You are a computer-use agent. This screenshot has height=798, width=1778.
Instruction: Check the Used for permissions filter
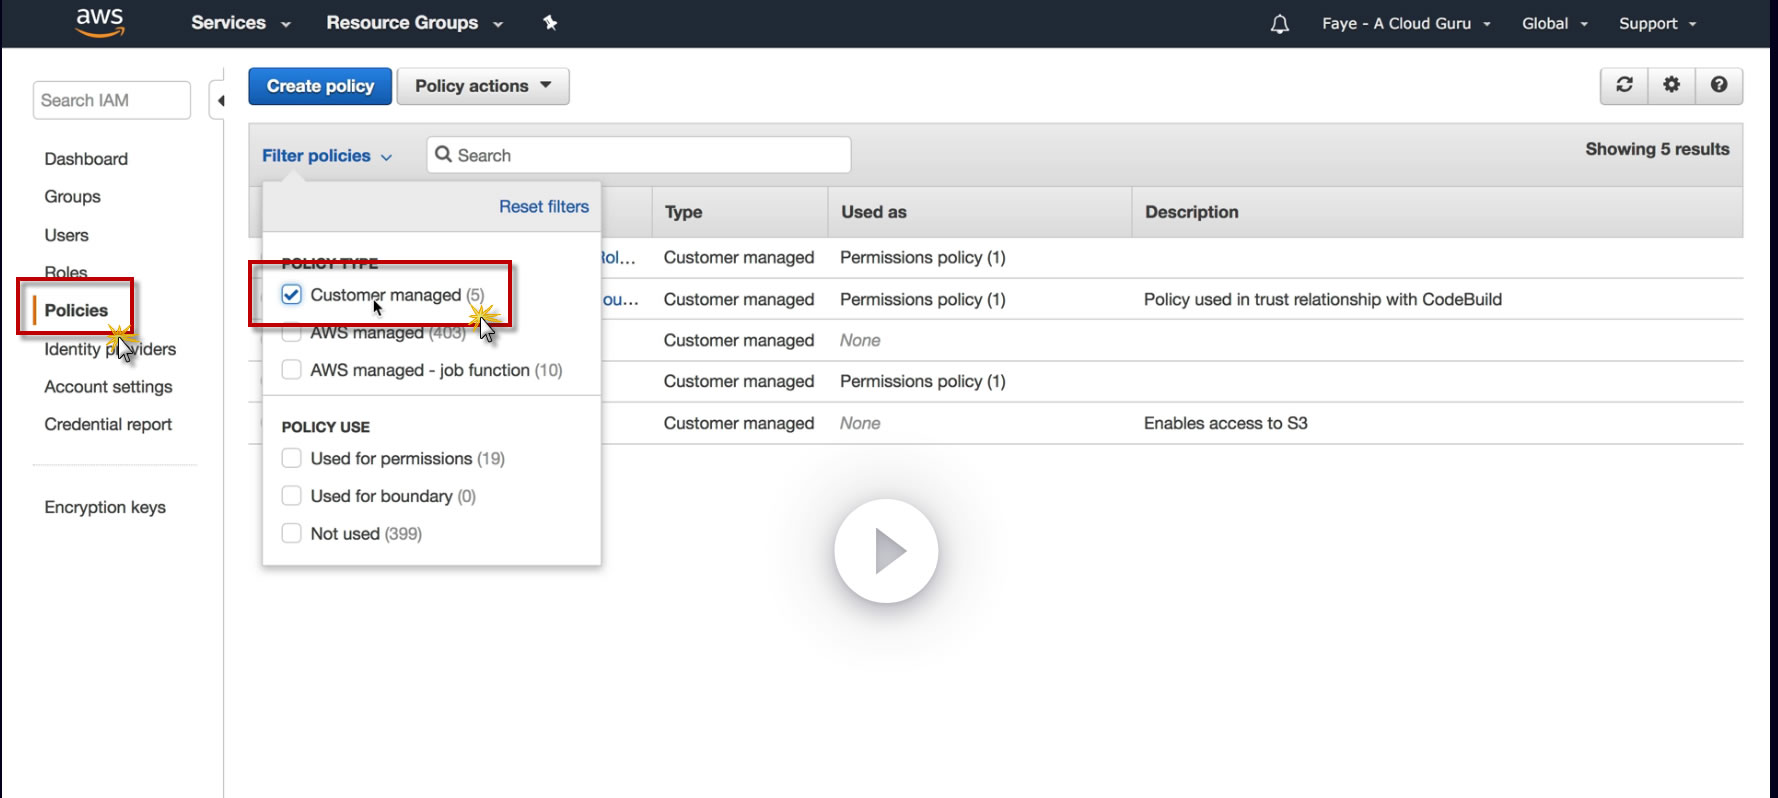(292, 458)
